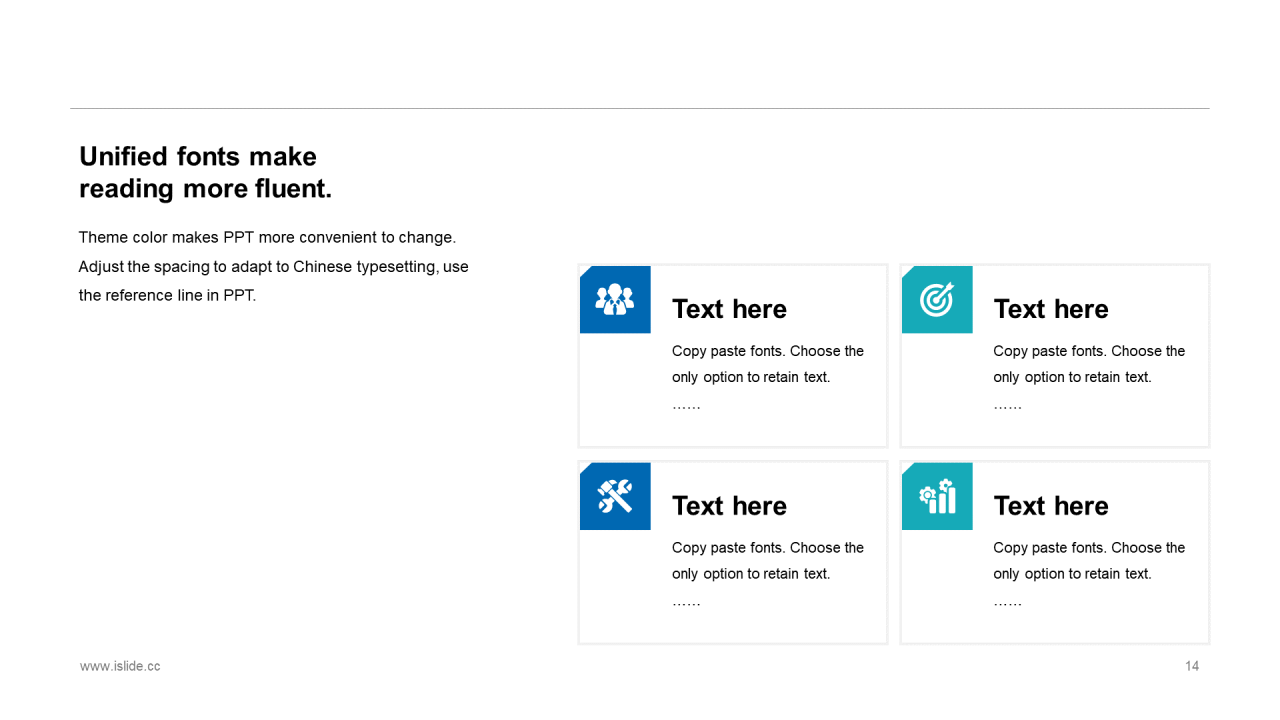Click the ellipsis in the people icon card
The height and width of the screenshot is (720, 1280).
click(x=686, y=406)
